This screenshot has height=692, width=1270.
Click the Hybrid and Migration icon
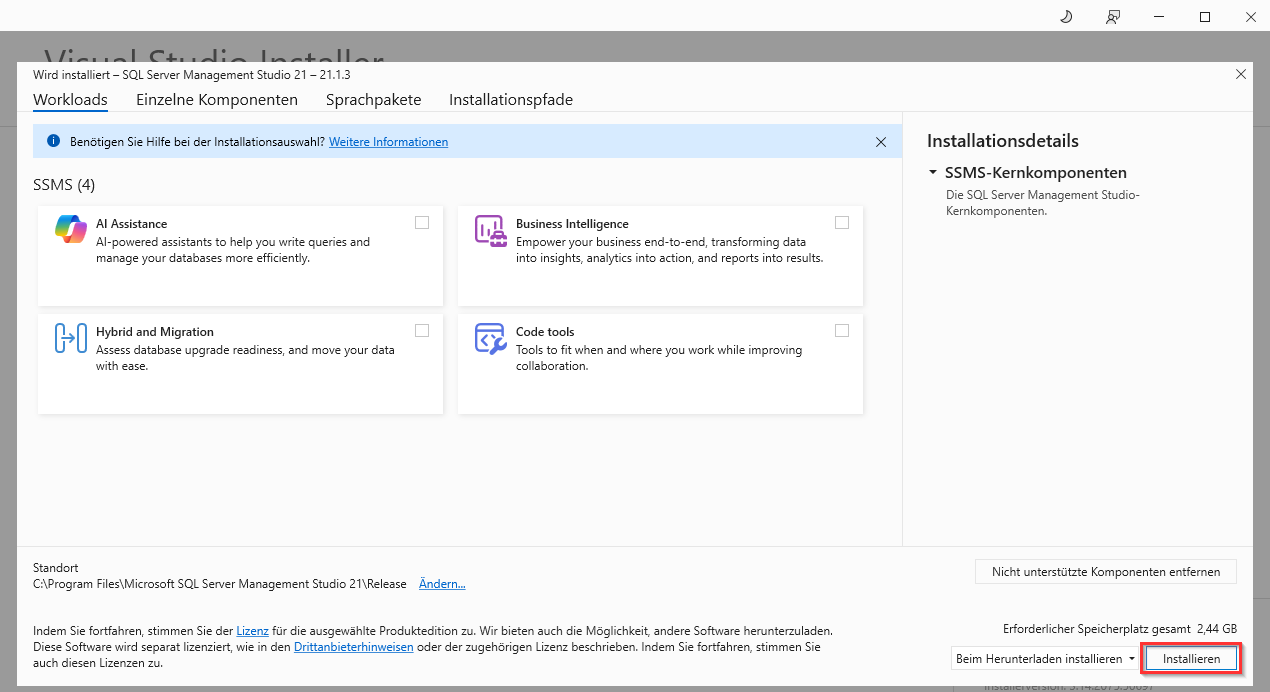tap(71, 338)
